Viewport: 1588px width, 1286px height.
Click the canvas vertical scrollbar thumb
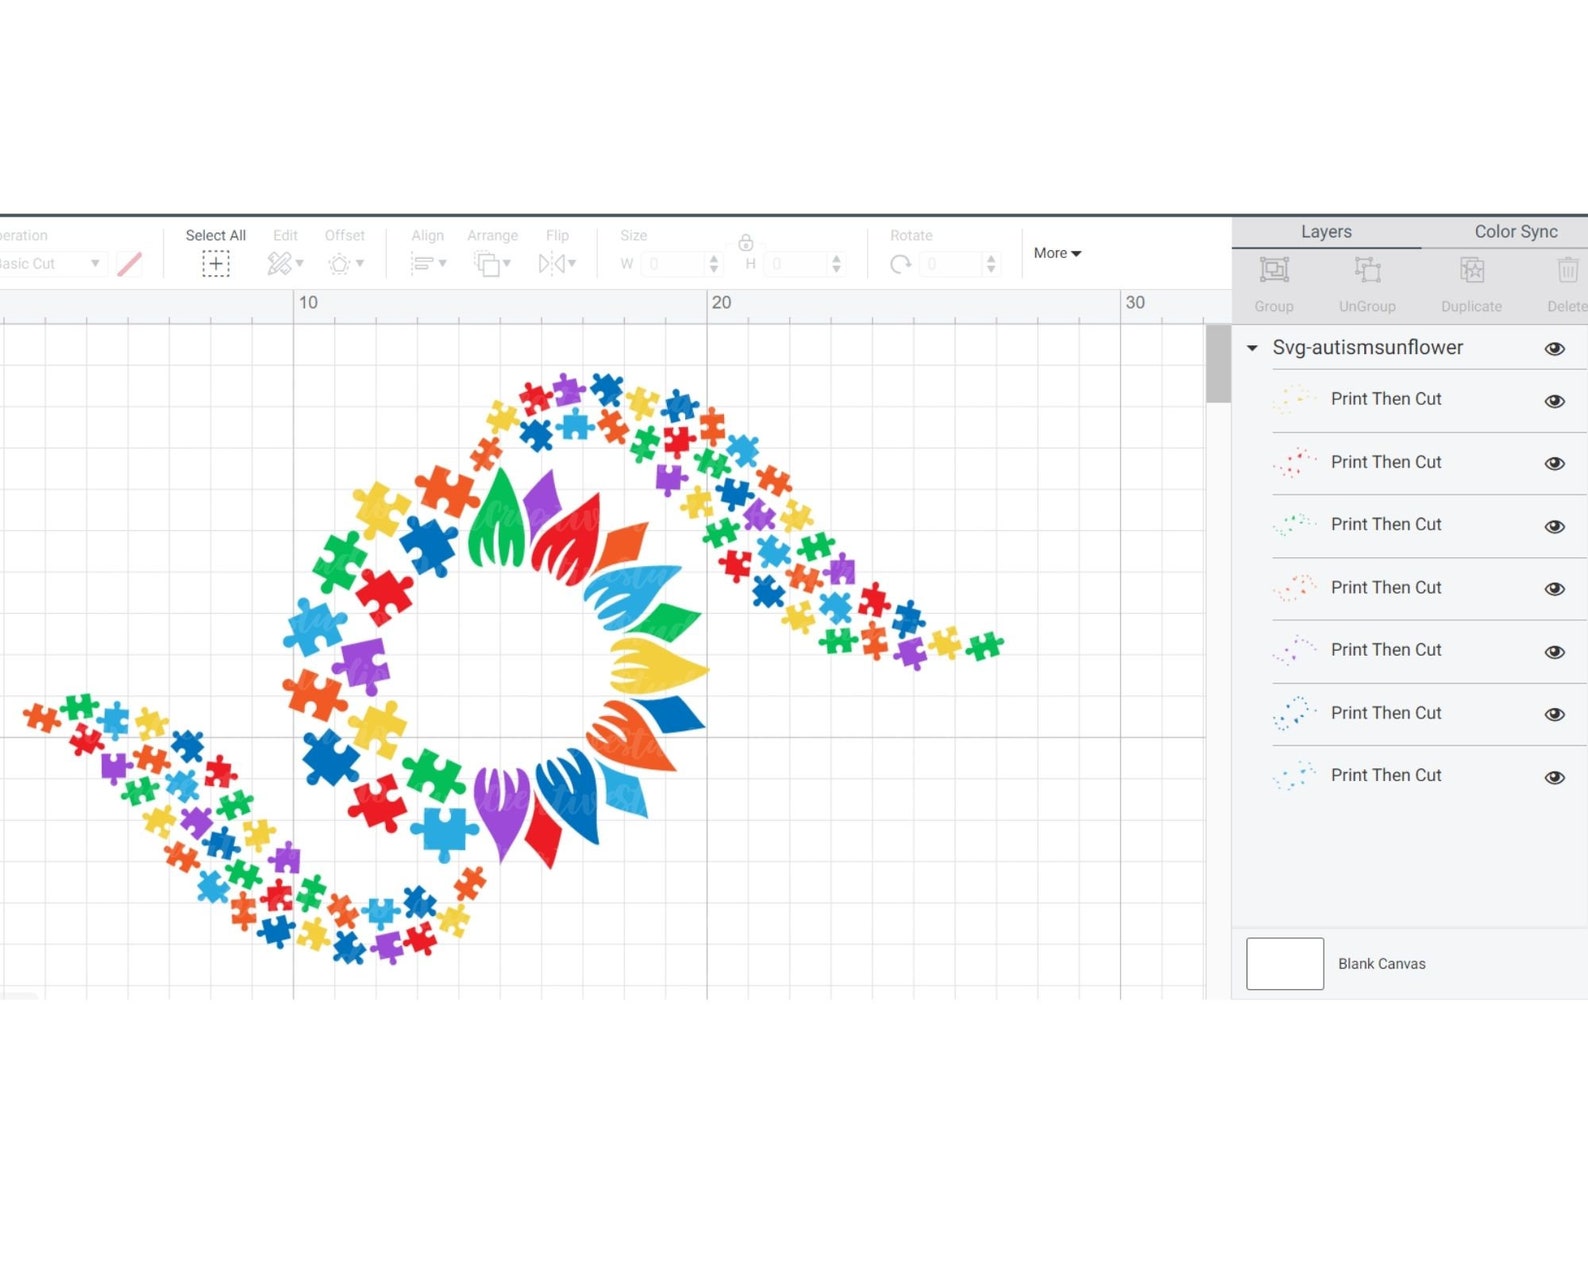(x=1218, y=364)
